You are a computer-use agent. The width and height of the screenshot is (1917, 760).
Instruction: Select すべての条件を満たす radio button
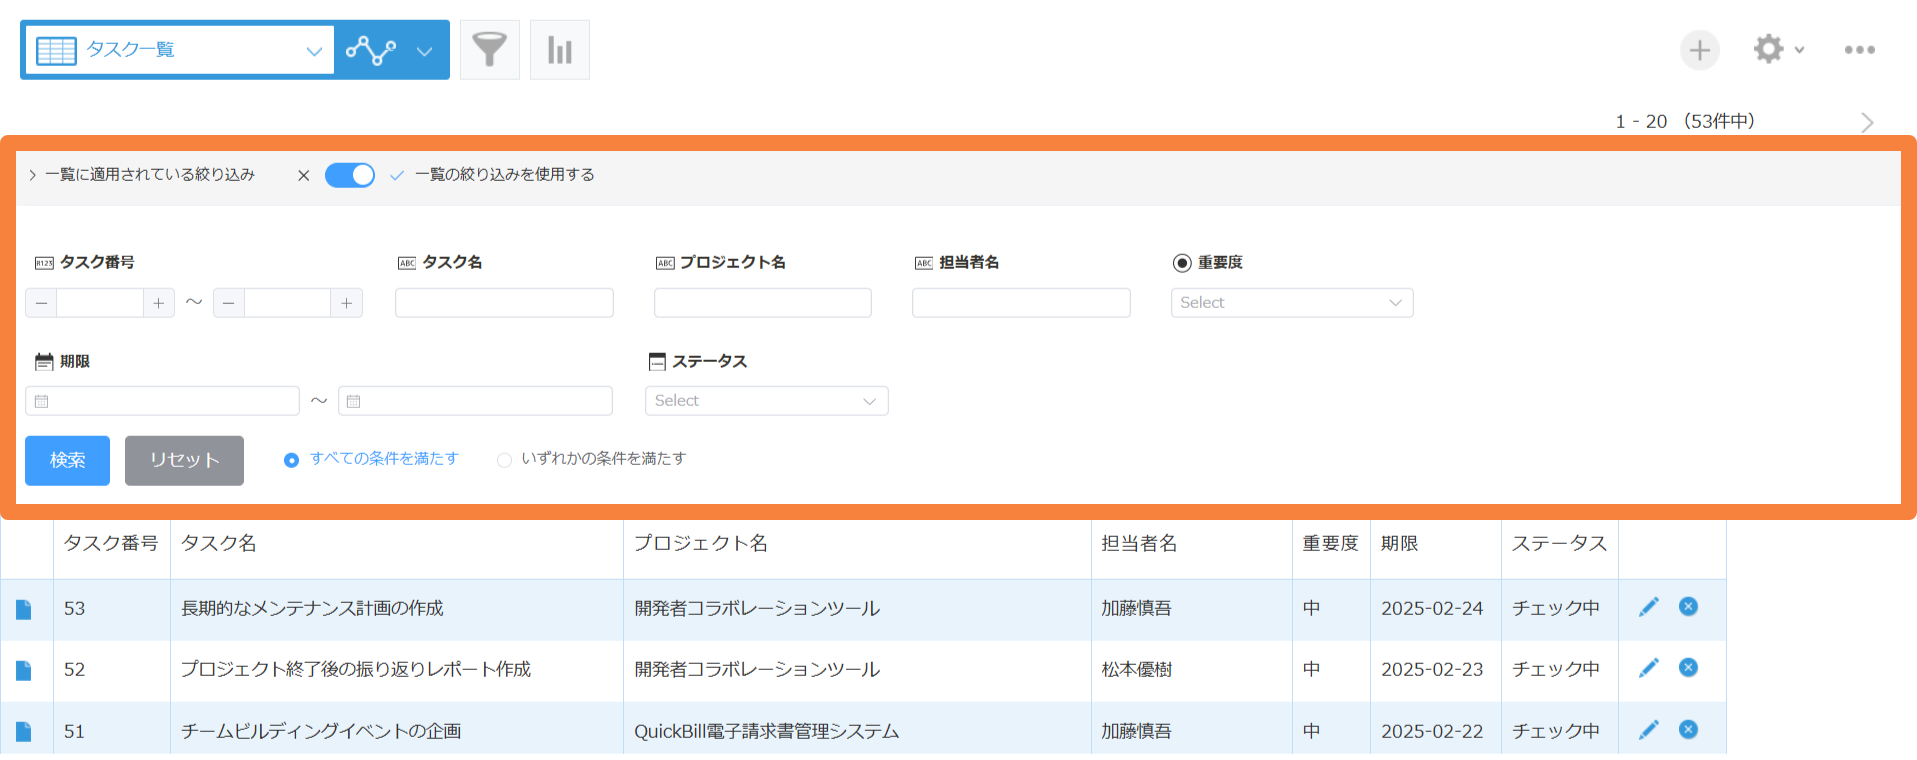click(291, 460)
